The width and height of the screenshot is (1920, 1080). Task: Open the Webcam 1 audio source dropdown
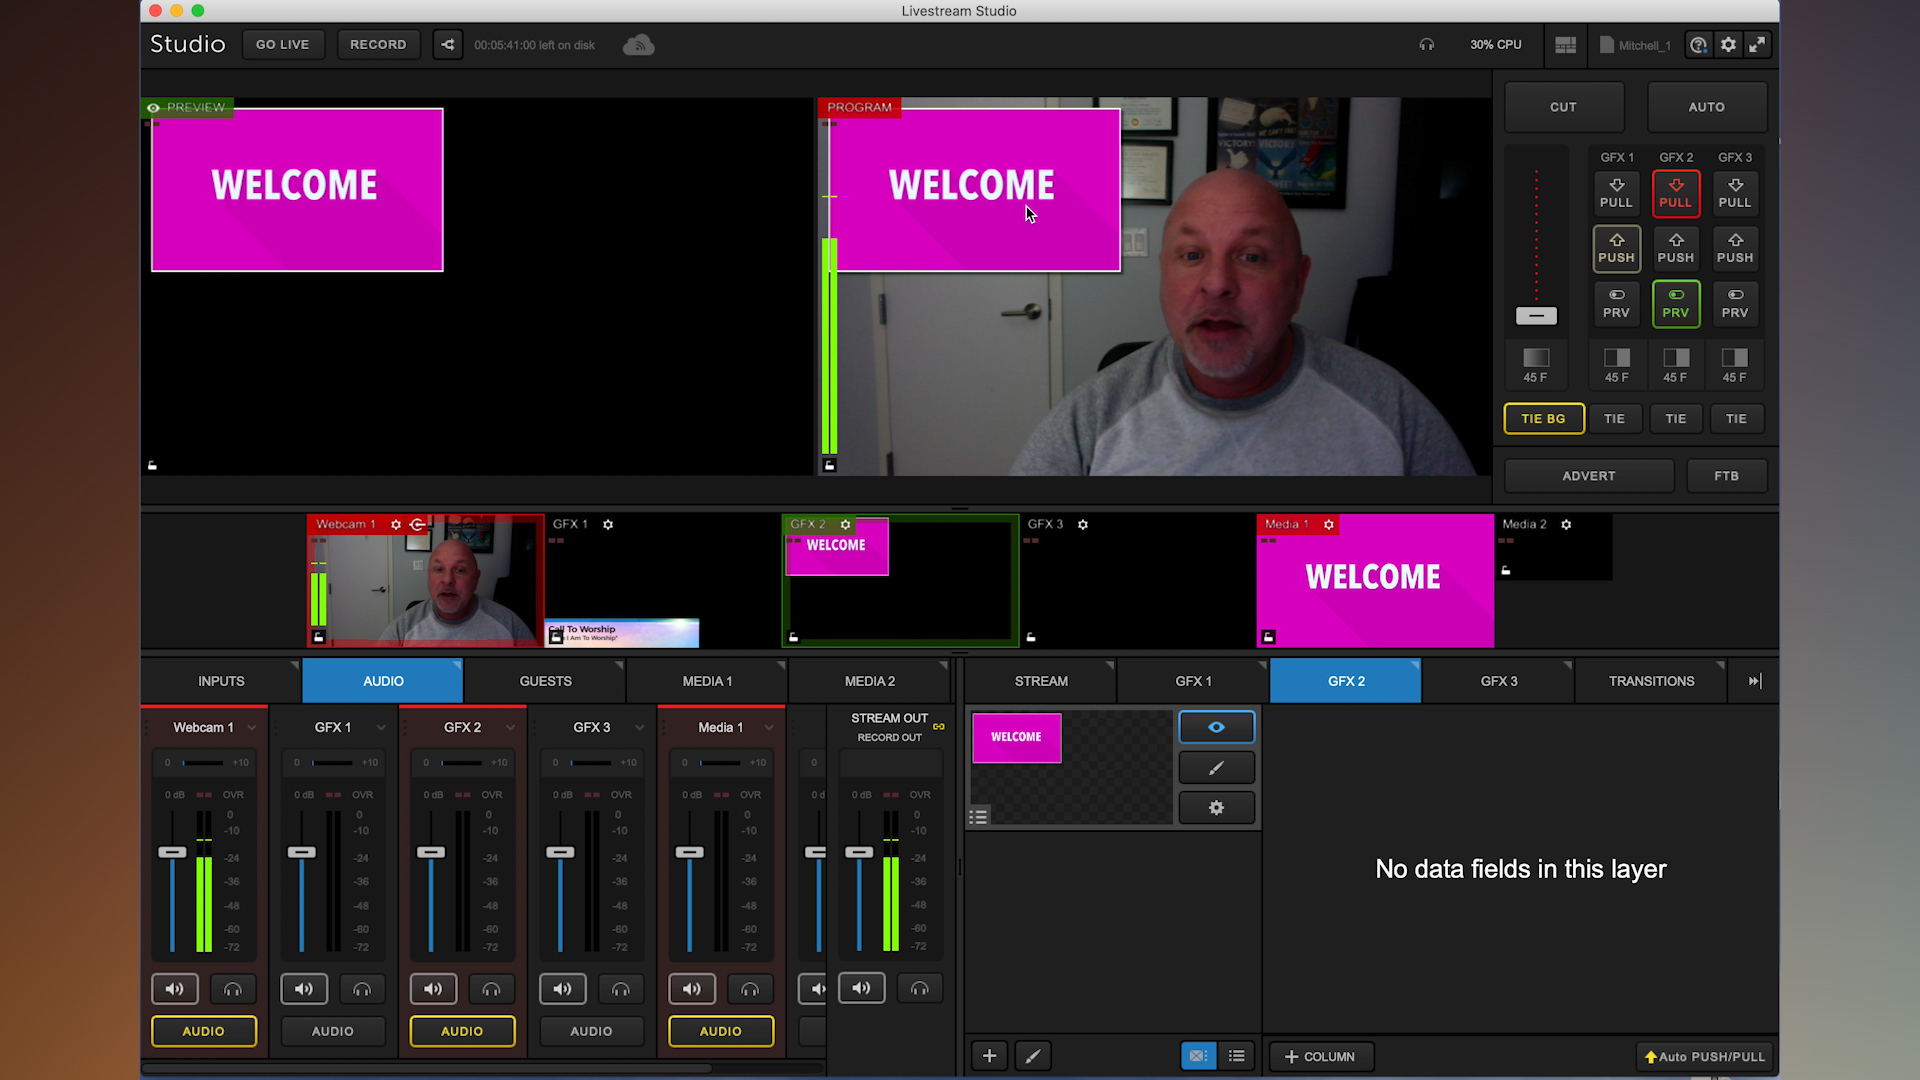coord(251,727)
